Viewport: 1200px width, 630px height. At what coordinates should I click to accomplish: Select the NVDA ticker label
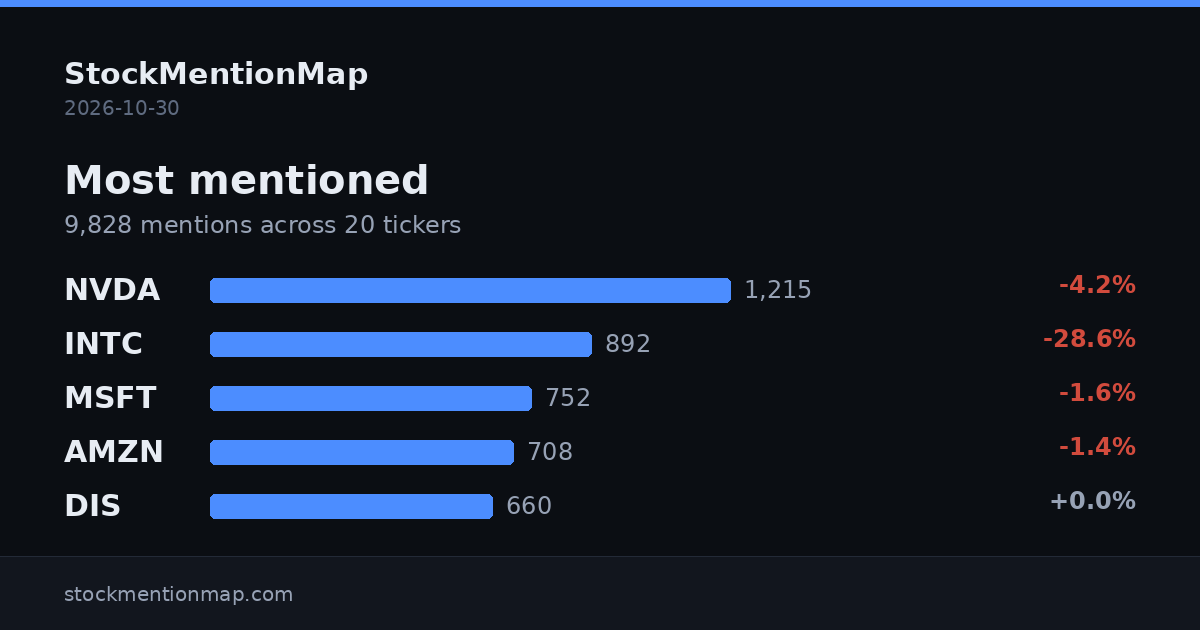coord(112,290)
